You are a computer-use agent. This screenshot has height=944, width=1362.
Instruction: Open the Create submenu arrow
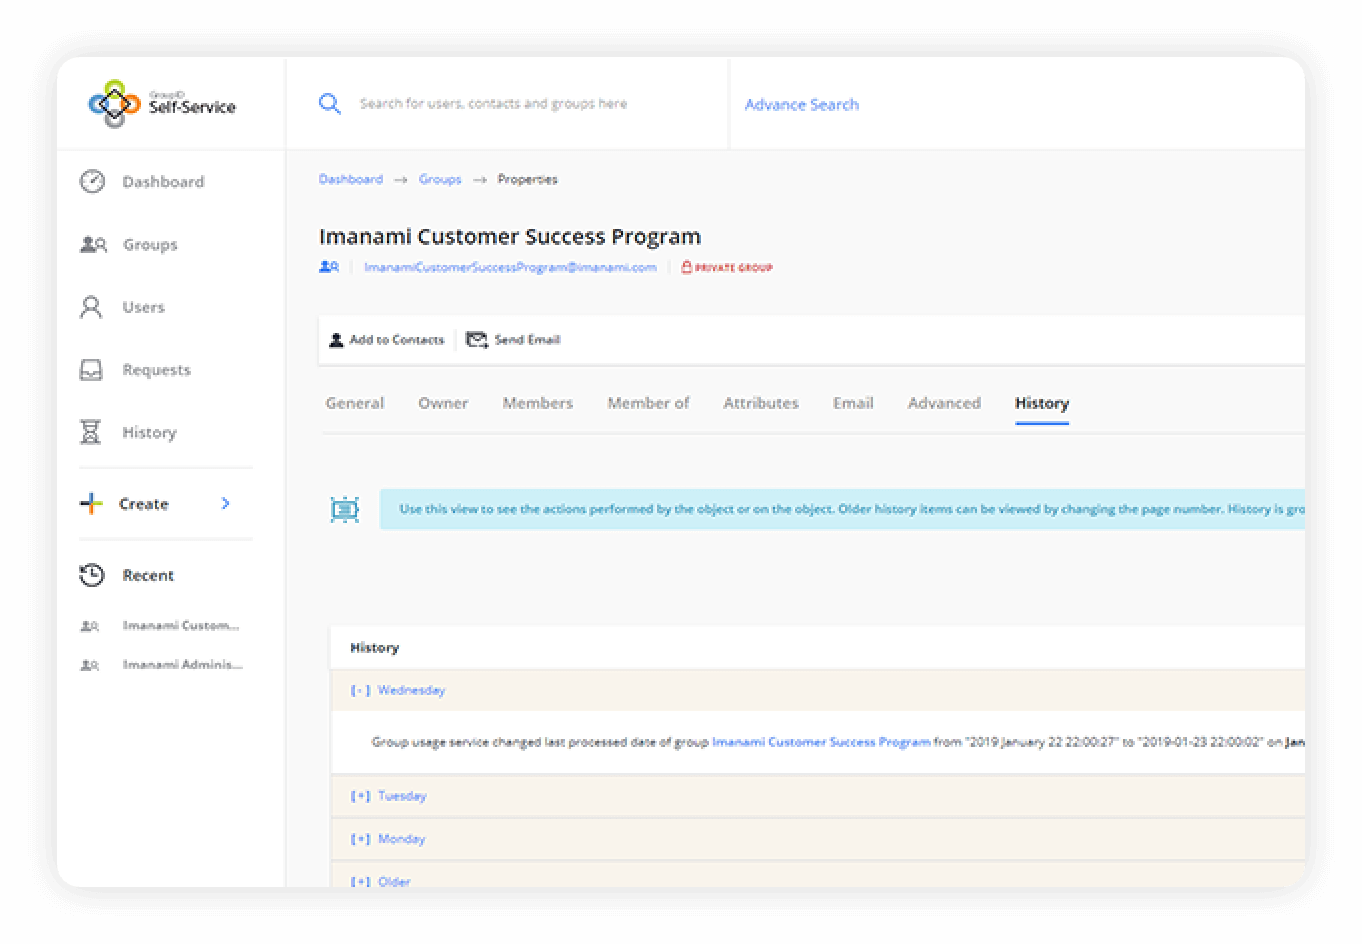pos(226,503)
